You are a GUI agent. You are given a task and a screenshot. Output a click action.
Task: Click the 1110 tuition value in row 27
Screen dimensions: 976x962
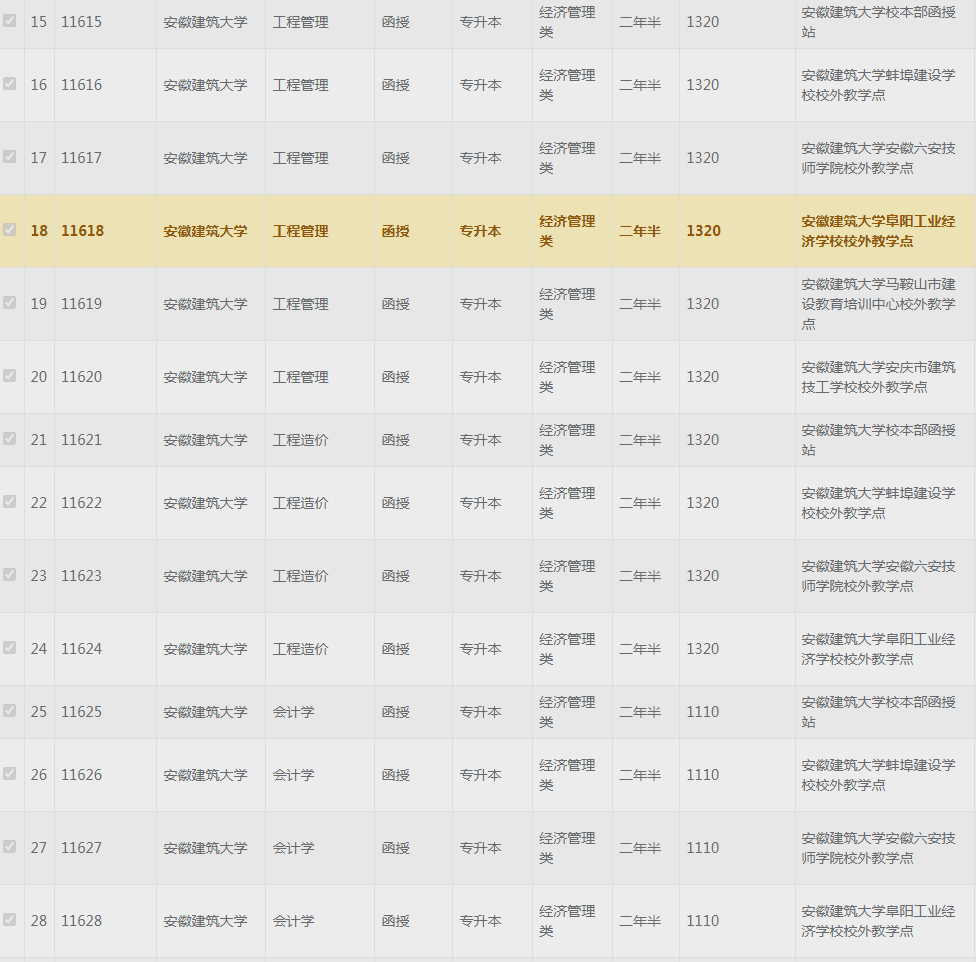(702, 848)
